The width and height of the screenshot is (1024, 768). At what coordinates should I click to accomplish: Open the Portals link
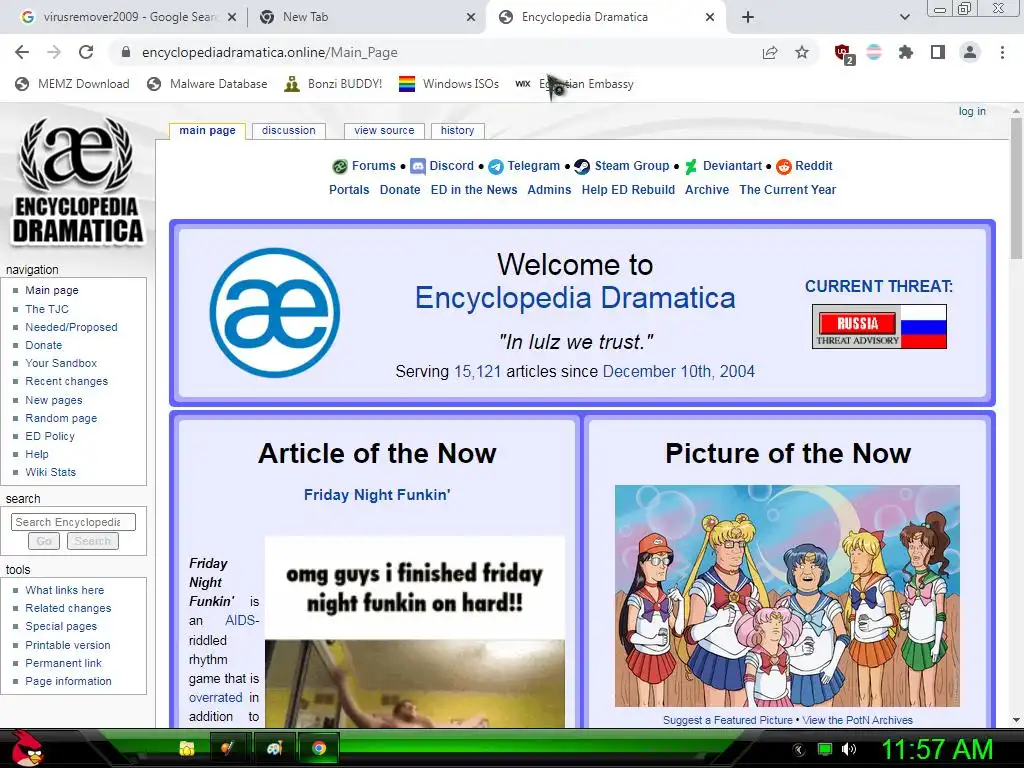click(x=349, y=189)
